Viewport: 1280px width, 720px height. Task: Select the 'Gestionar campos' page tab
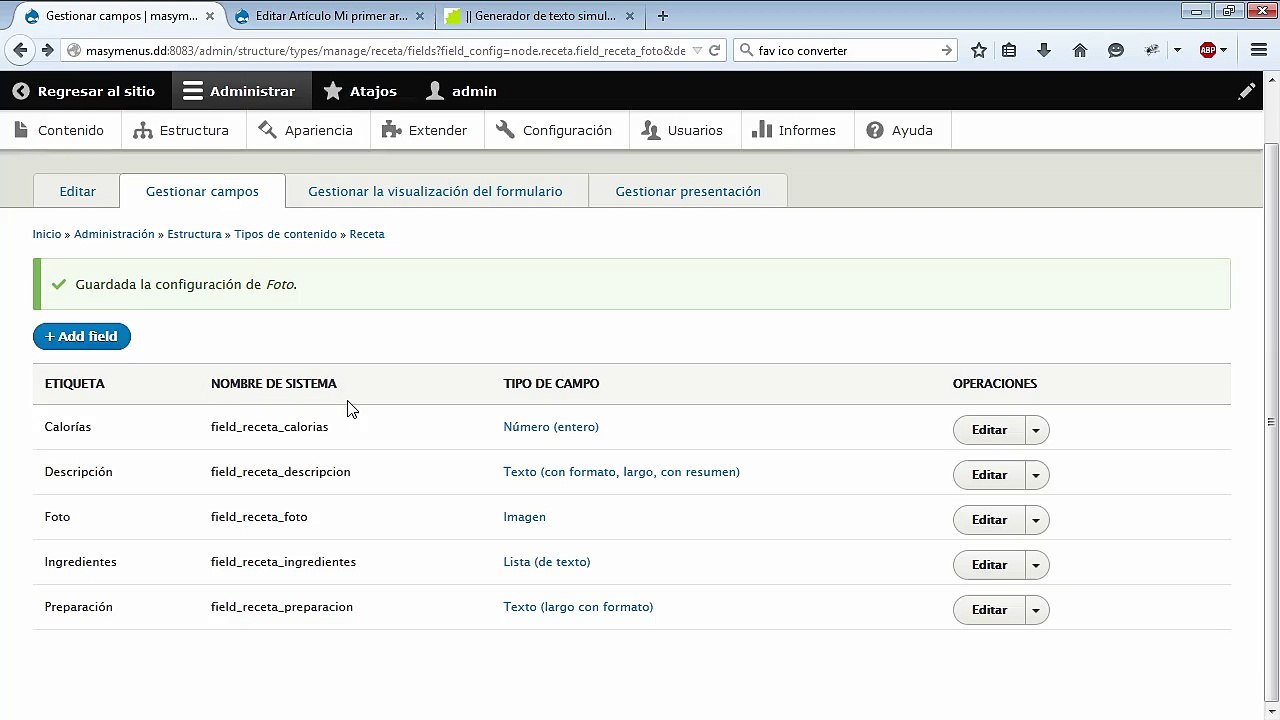[x=202, y=191]
